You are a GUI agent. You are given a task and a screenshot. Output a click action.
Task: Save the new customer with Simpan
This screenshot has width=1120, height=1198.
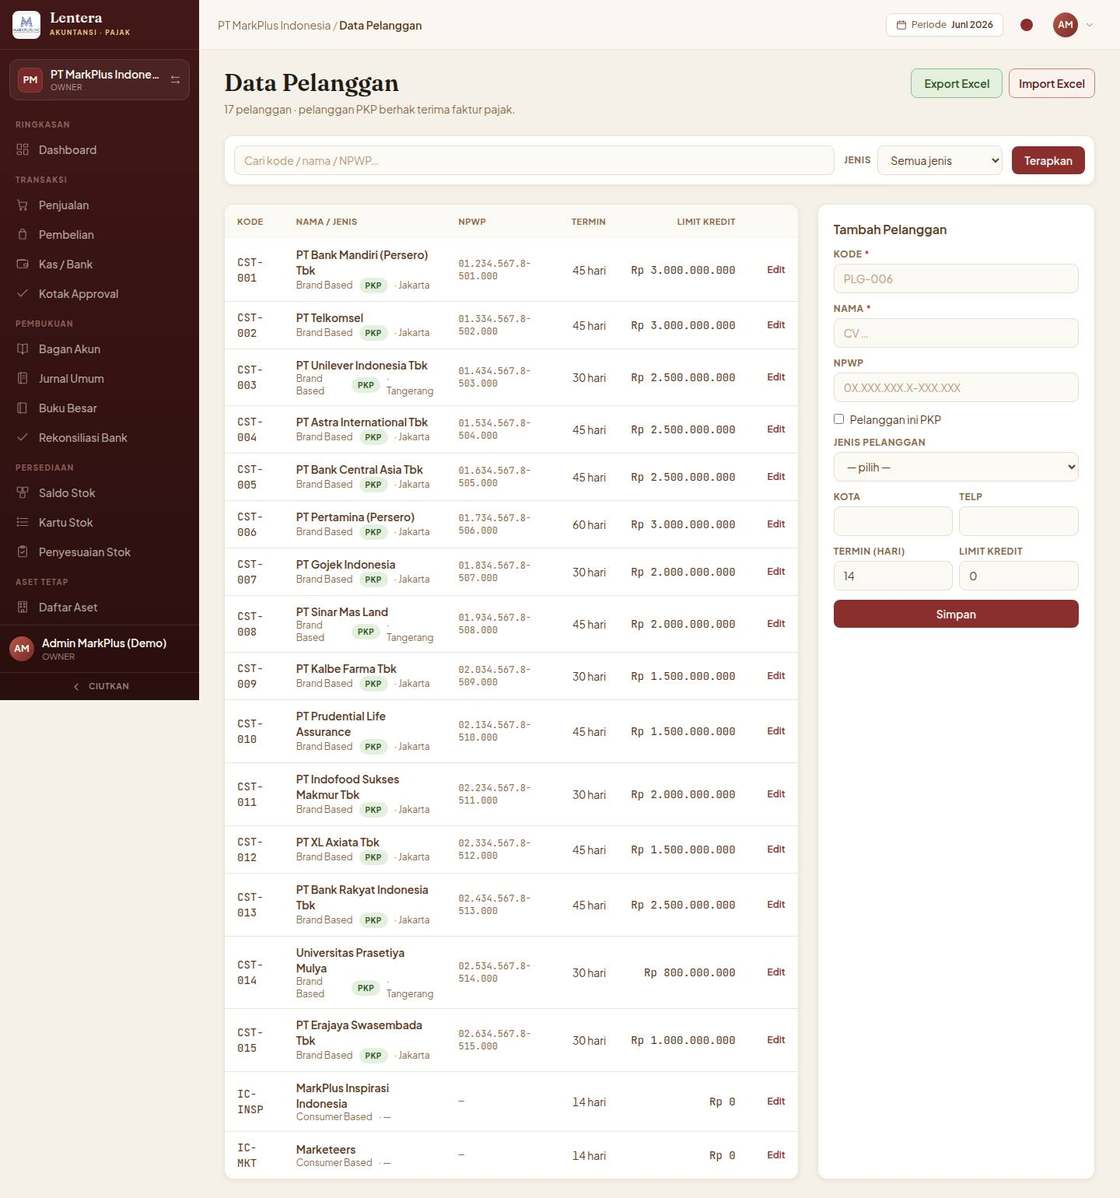[956, 614]
